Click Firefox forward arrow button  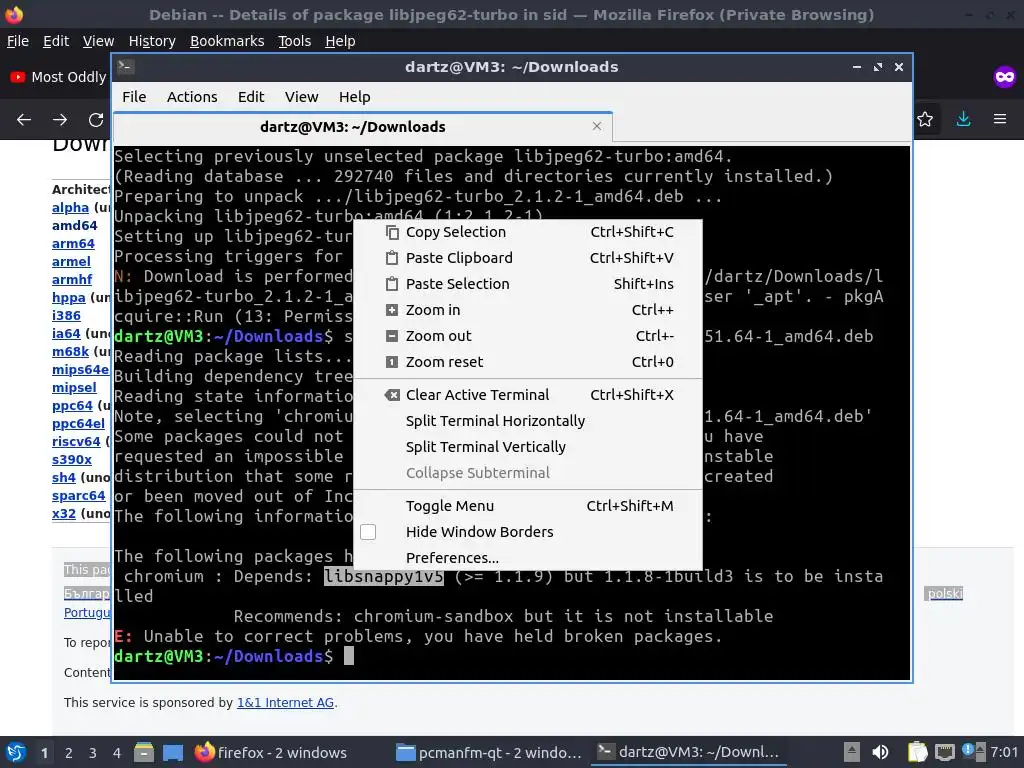(x=59, y=120)
